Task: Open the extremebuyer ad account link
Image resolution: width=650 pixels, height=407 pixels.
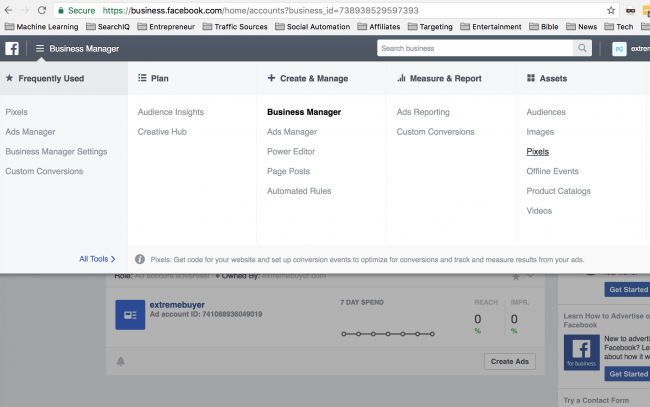Action: 177,305
